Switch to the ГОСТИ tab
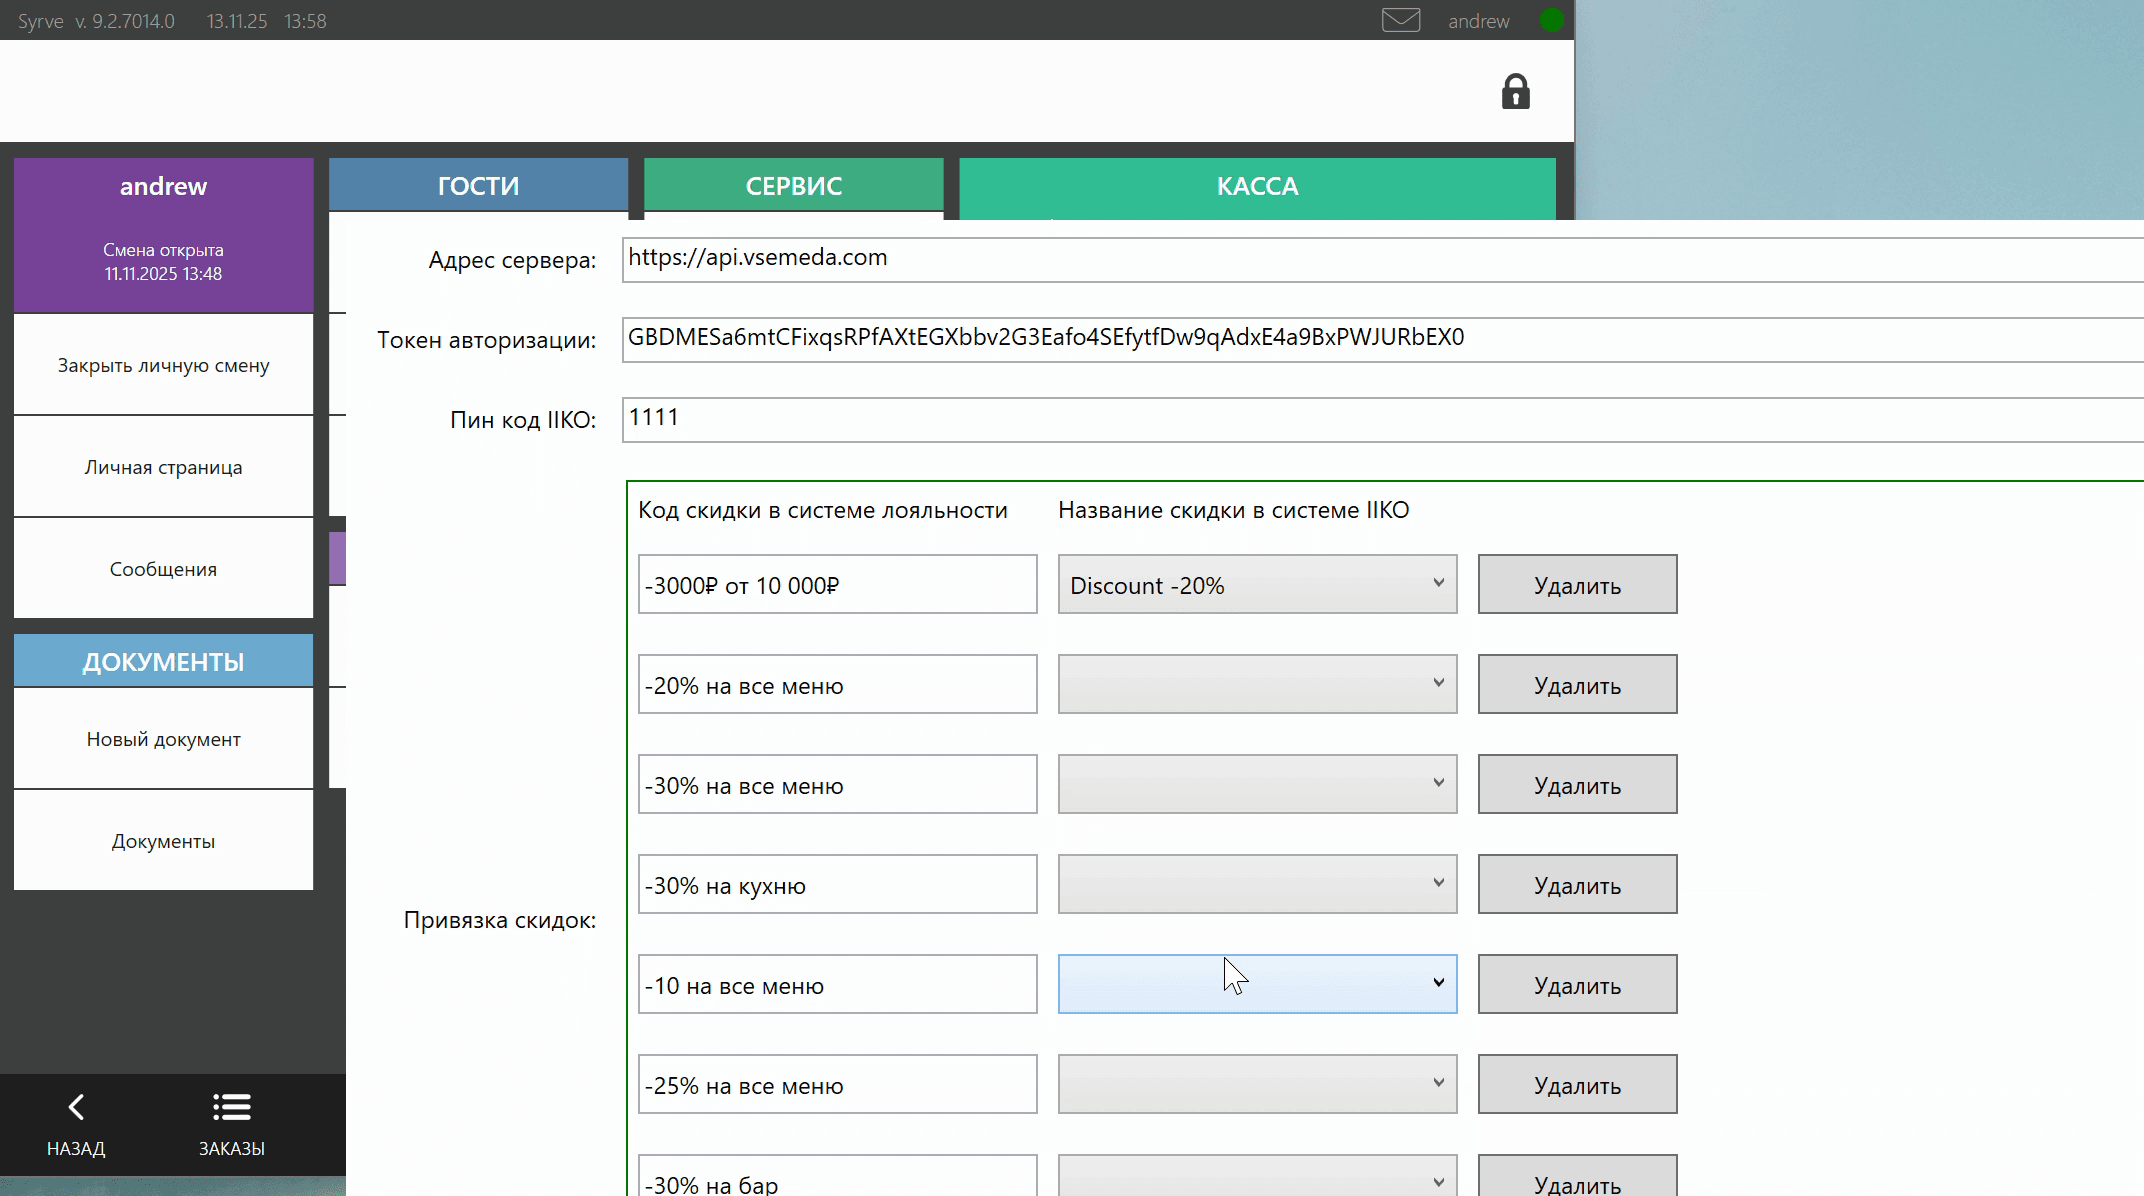 [x=478, y=186]
